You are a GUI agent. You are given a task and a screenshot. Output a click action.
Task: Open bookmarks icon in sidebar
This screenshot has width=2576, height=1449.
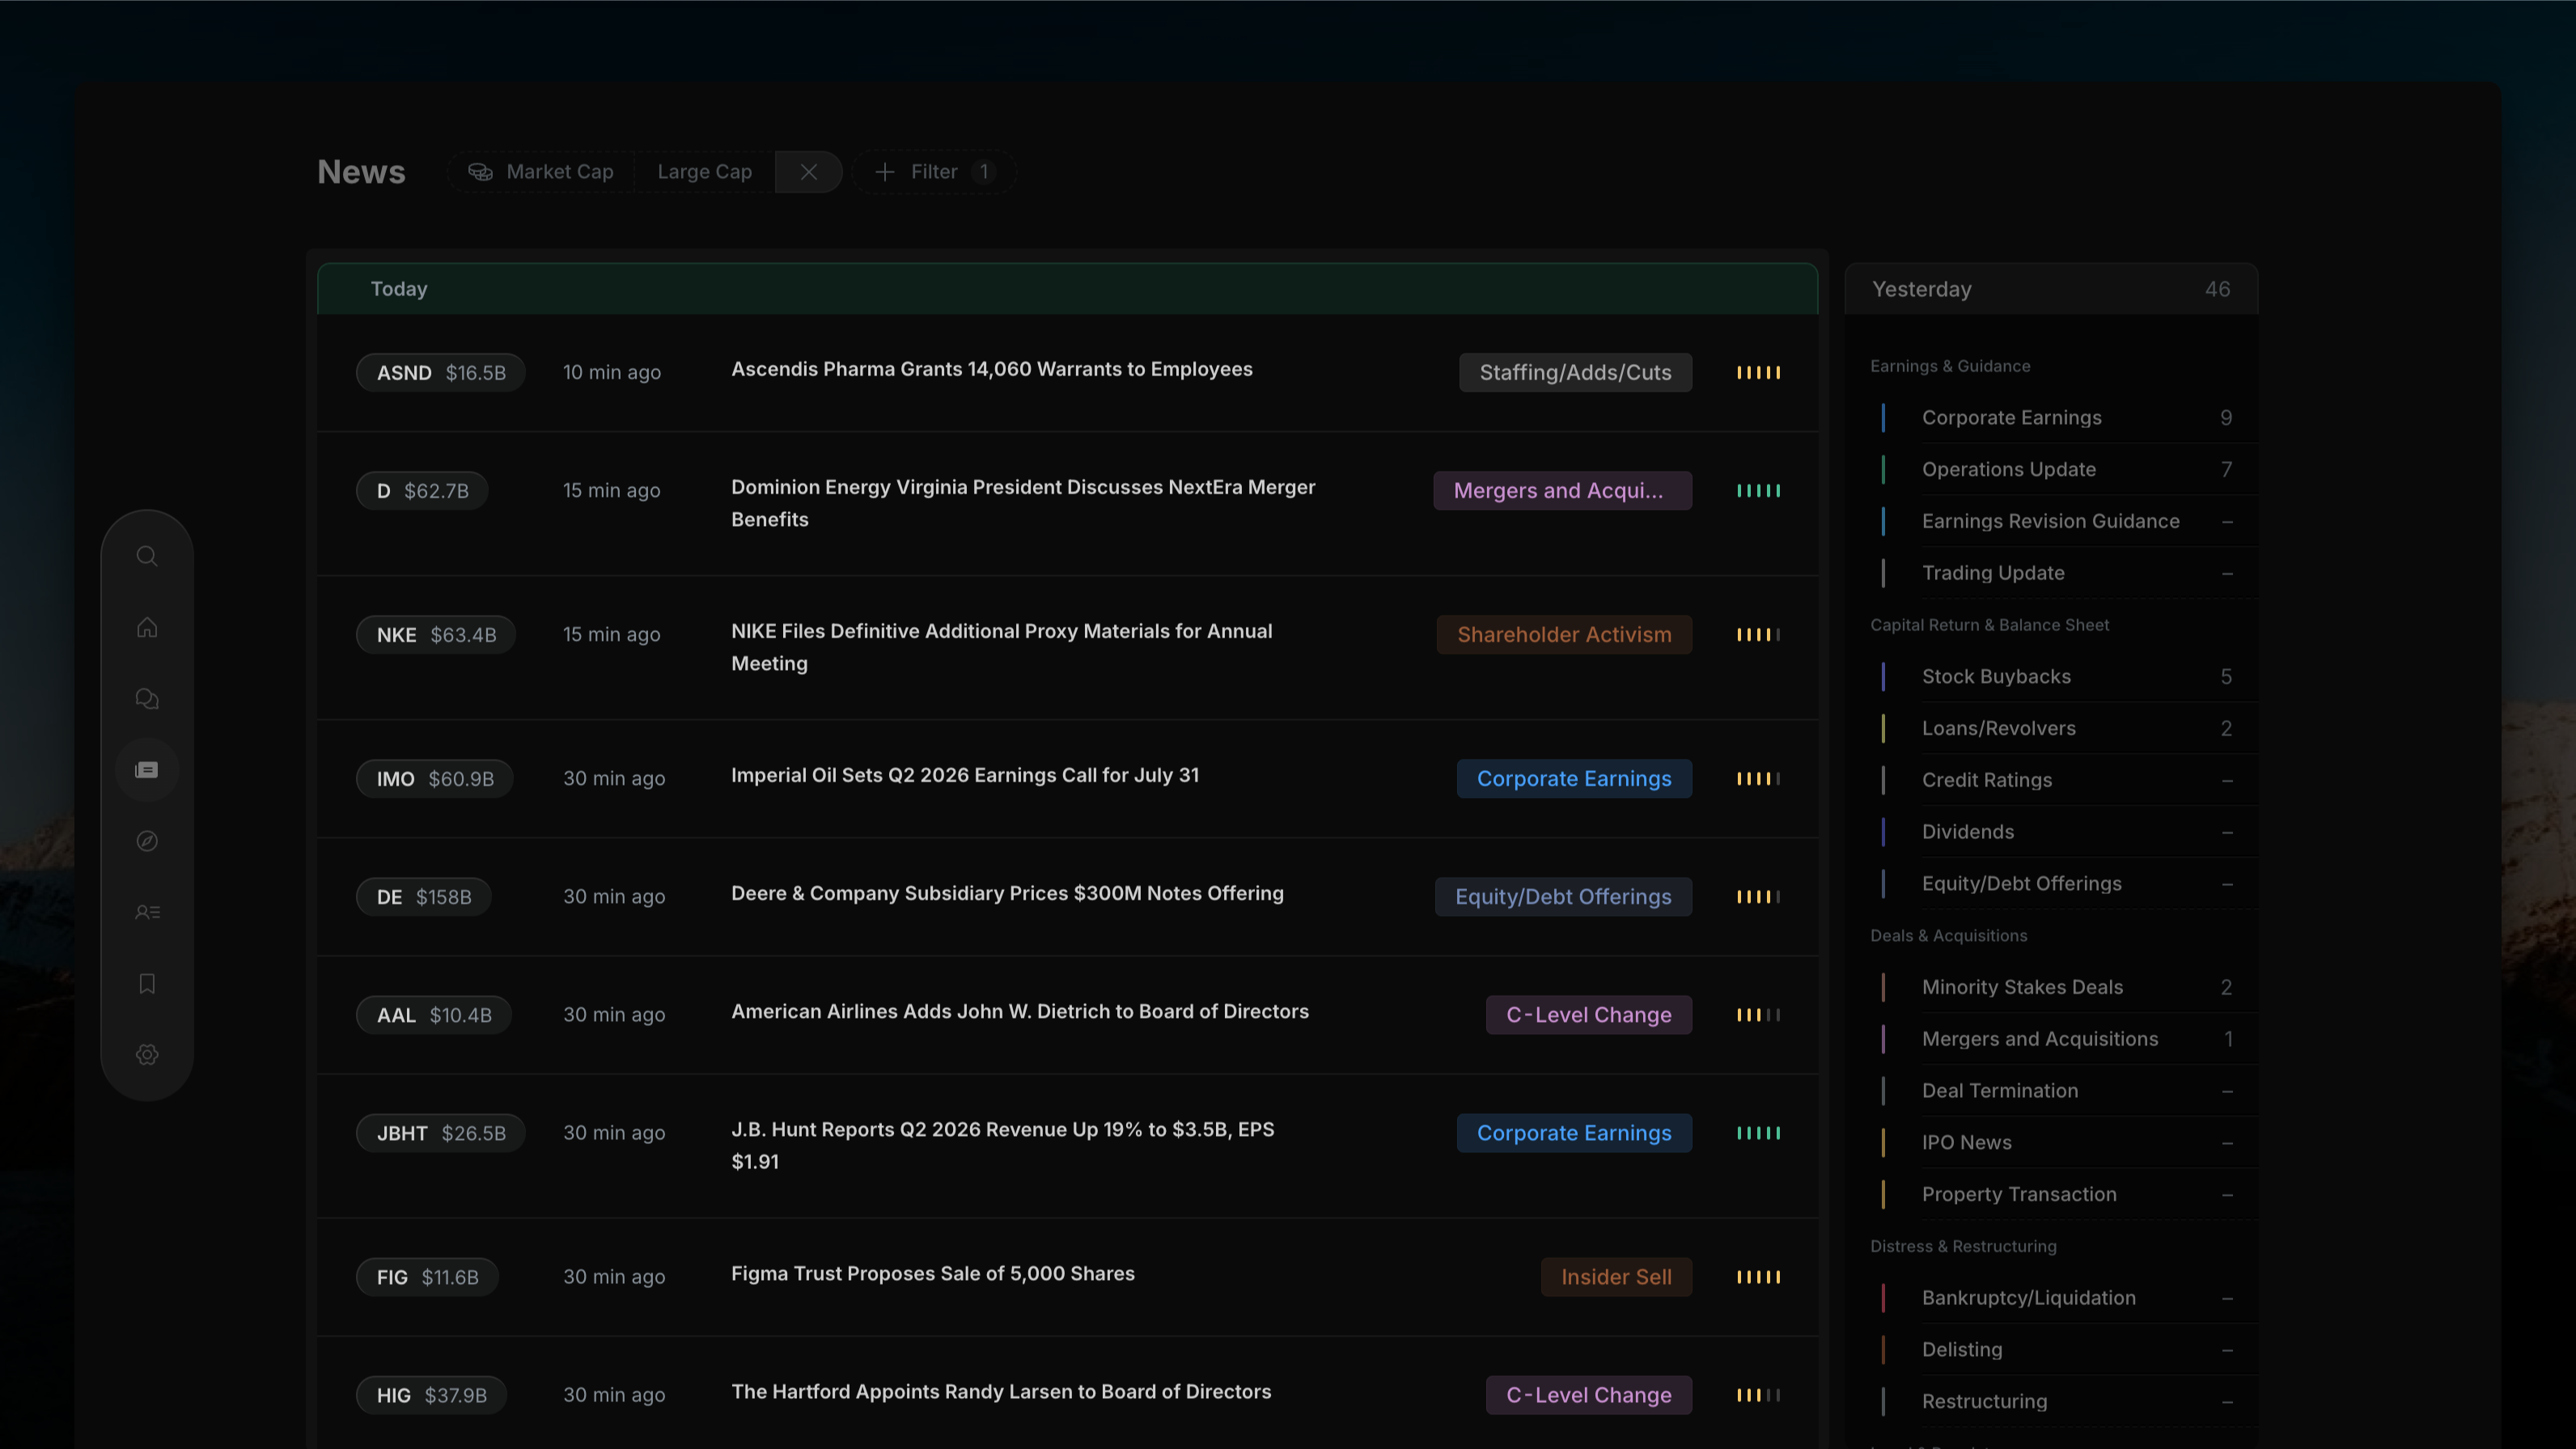pos(147,984)
